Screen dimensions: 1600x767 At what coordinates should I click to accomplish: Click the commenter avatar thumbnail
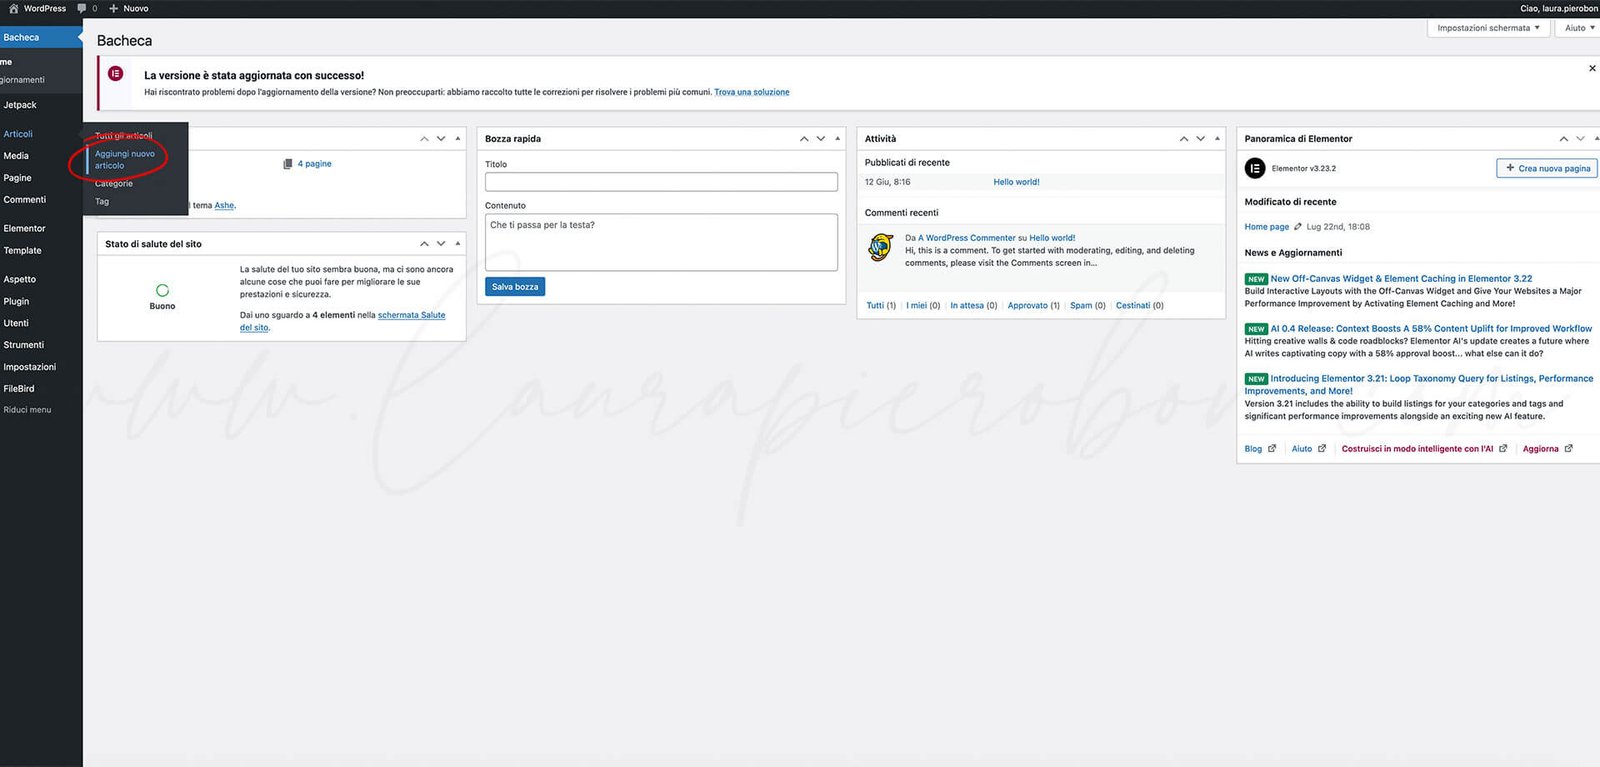click(x=881, y=247)
